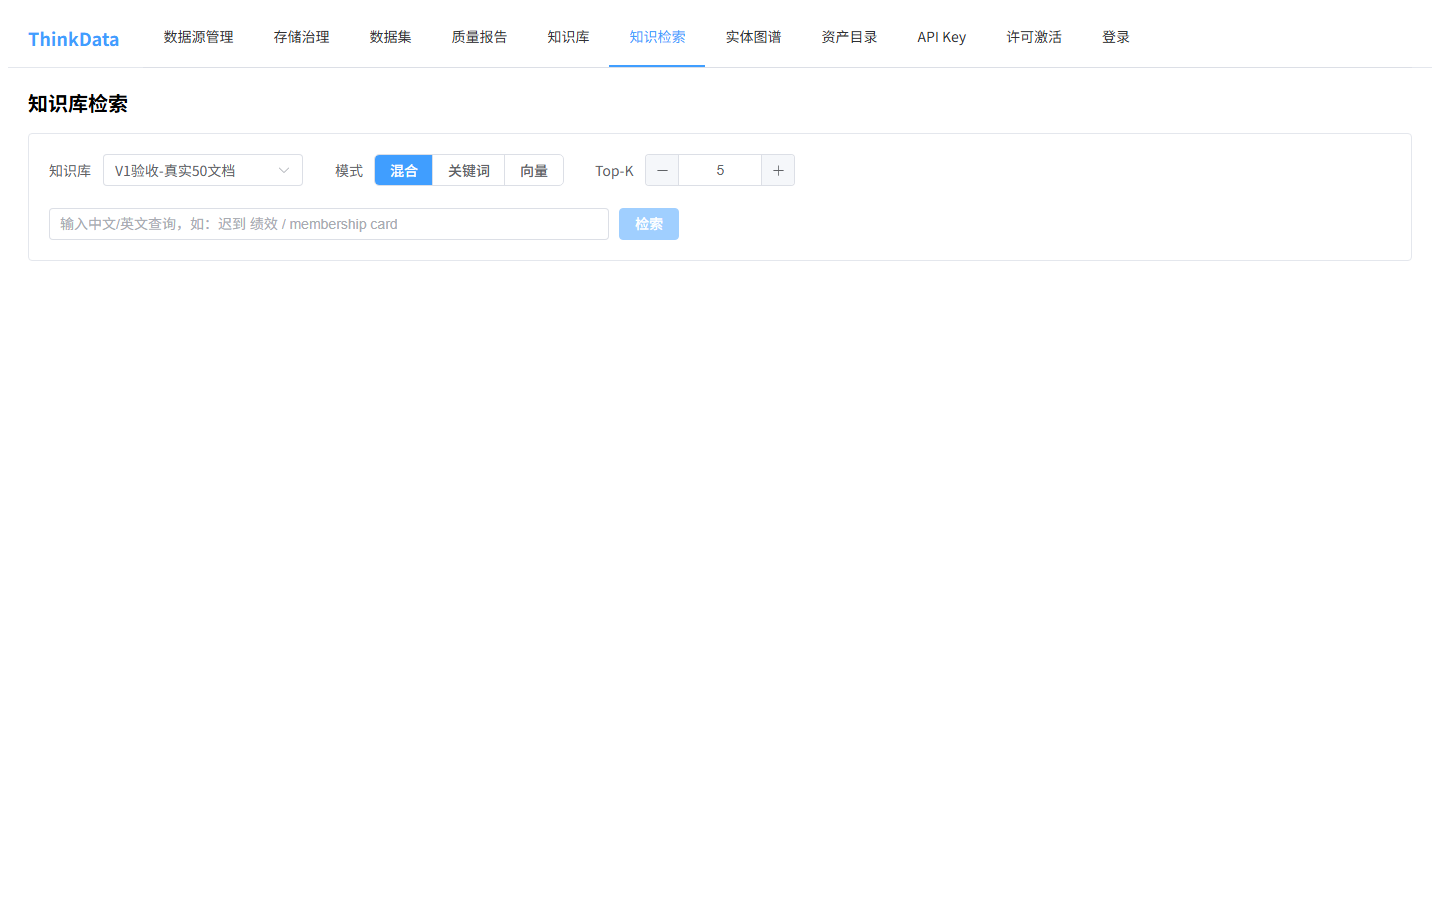The image size is (1440, 900).
Task: Select the 混合 search mode
Action: point(404,170)
